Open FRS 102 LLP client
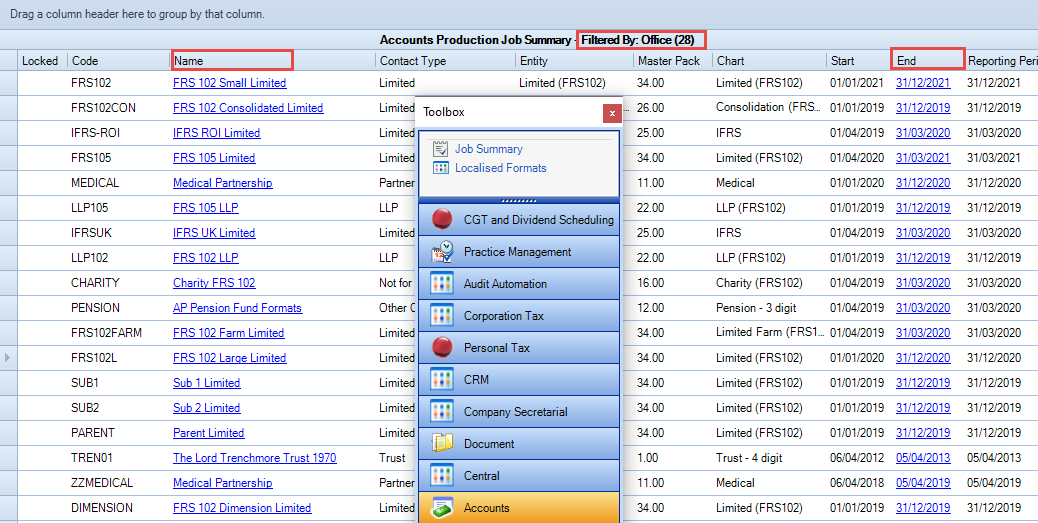Screen dimensions: 1038x523 click(x=206, y=258)
